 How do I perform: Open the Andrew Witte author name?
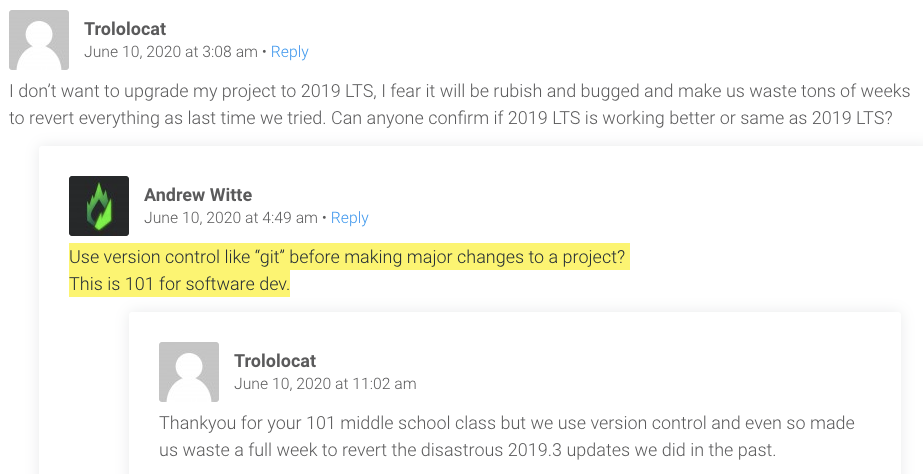(x=198, y=195)
